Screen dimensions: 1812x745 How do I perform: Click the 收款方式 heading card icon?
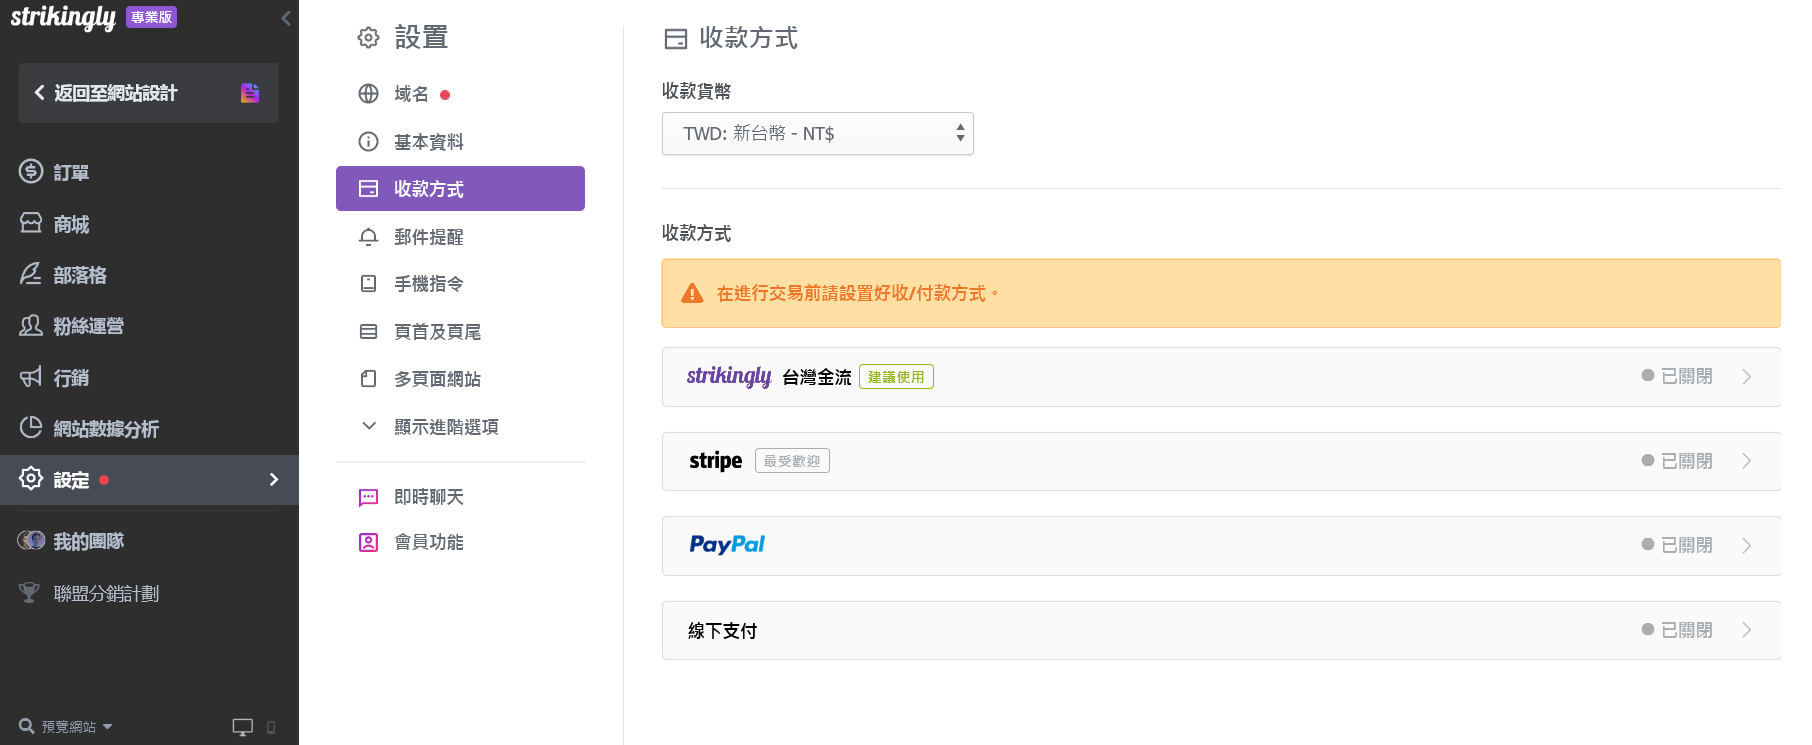676,38
